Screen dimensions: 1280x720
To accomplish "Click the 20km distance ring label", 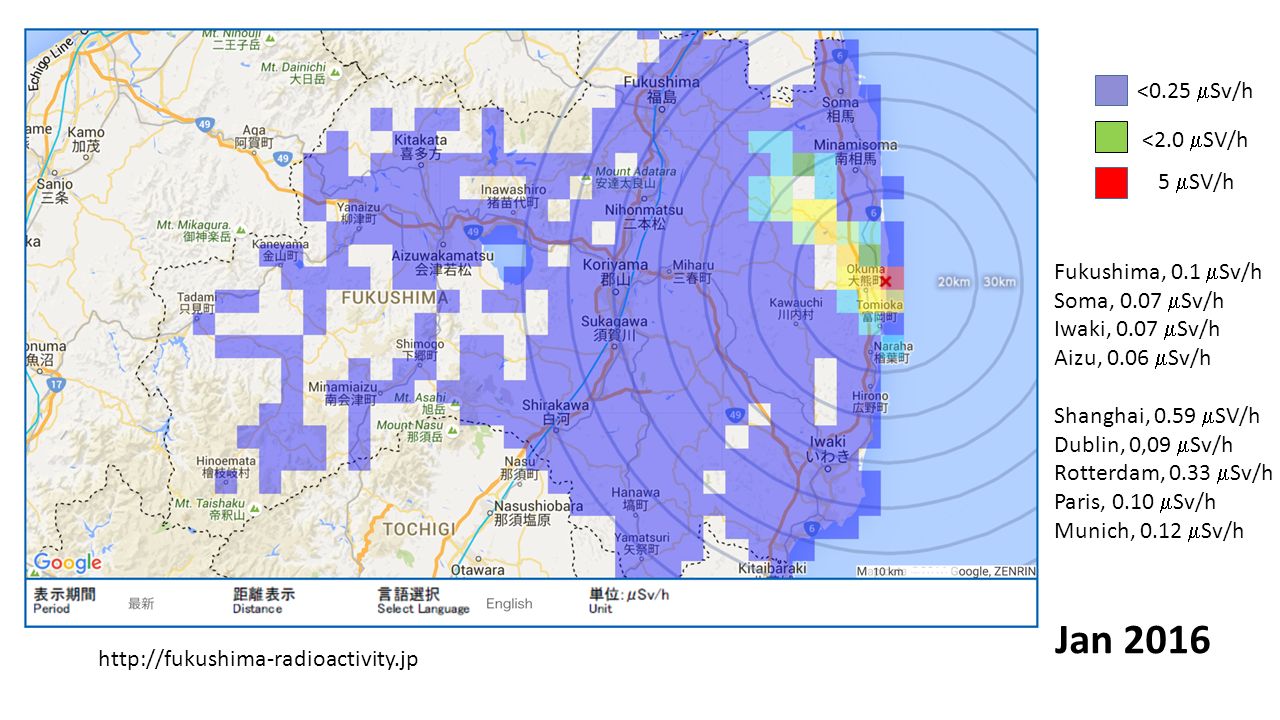I will [953, 282].
